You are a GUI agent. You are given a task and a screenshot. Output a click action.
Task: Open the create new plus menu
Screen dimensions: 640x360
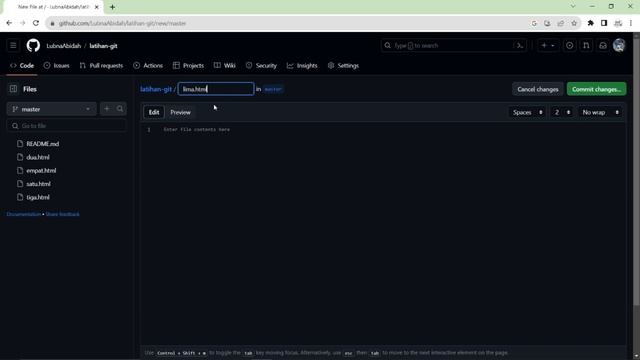point(548,46)
